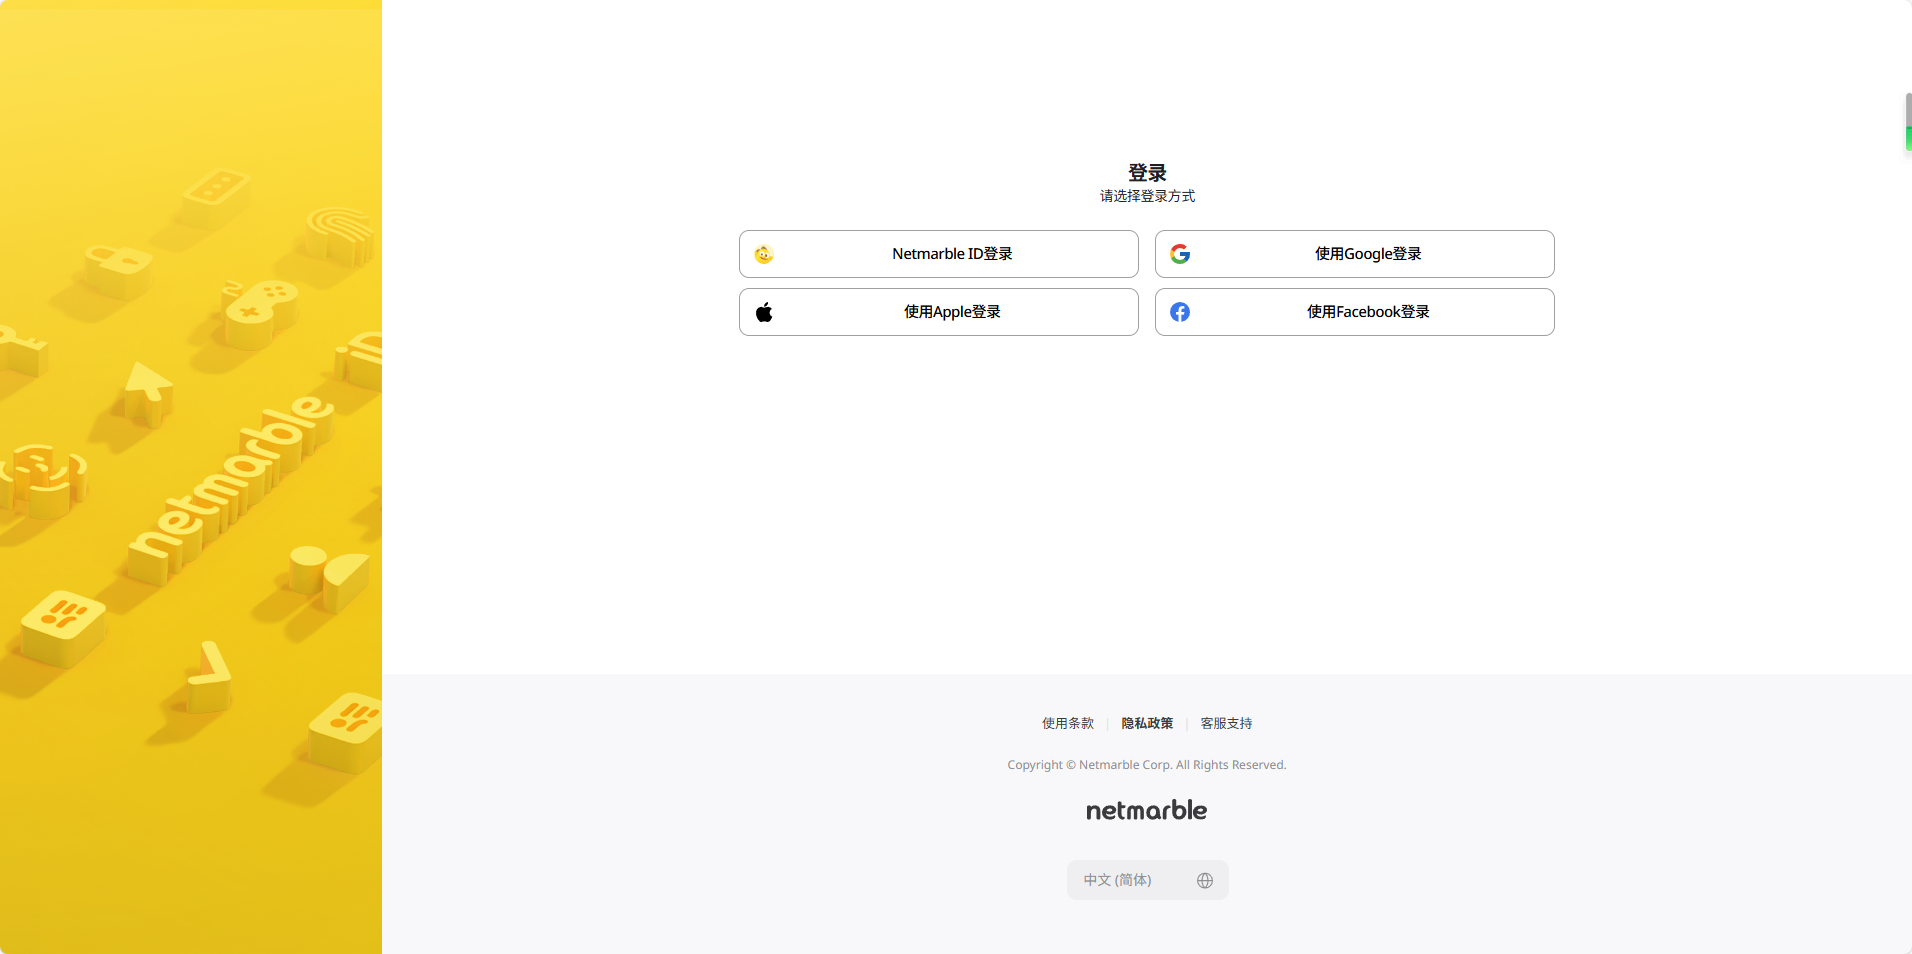This screenshot has height=954, width=1912.
Task: Click the Facebook logo icon
Action: click(x=1180, y=312)
